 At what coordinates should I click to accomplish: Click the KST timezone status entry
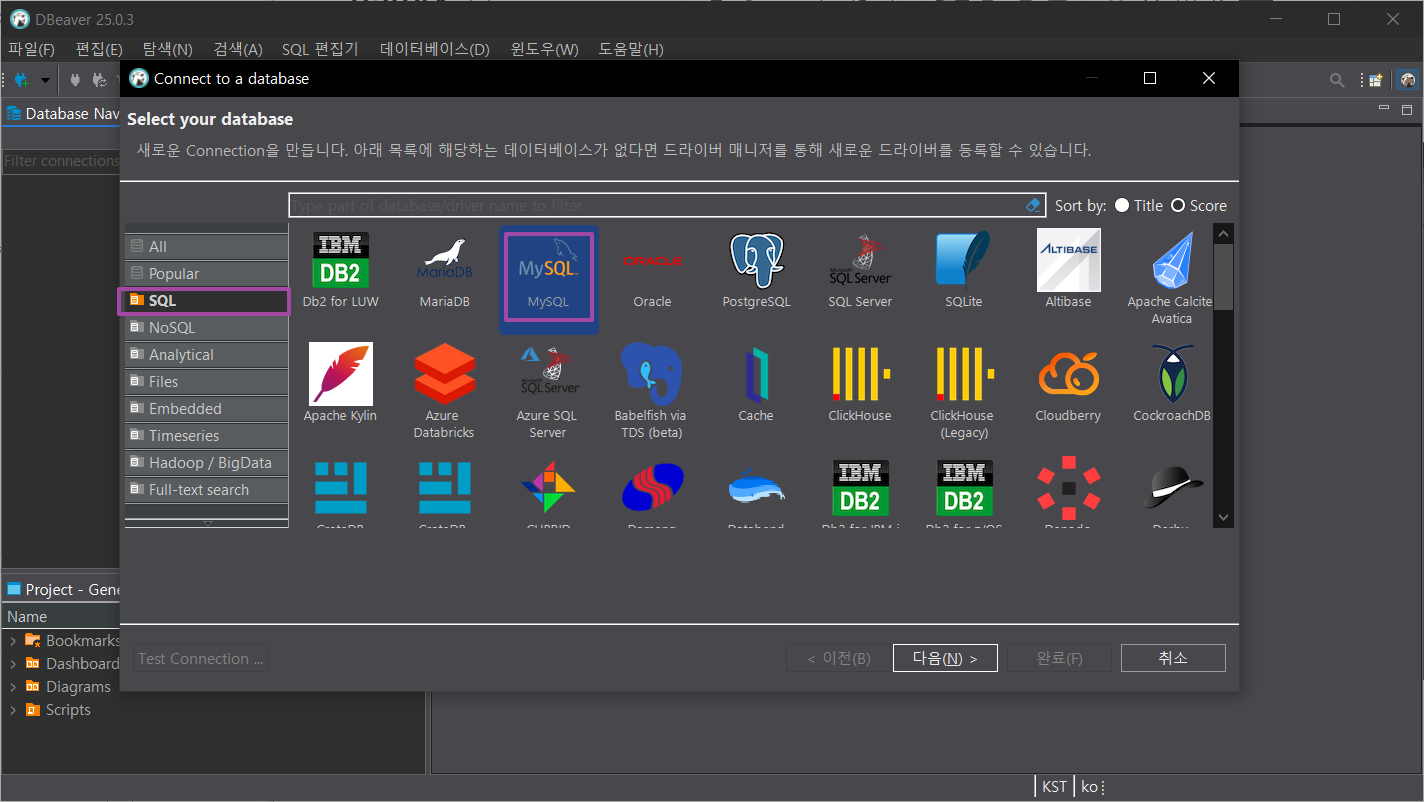point(1054,787)
